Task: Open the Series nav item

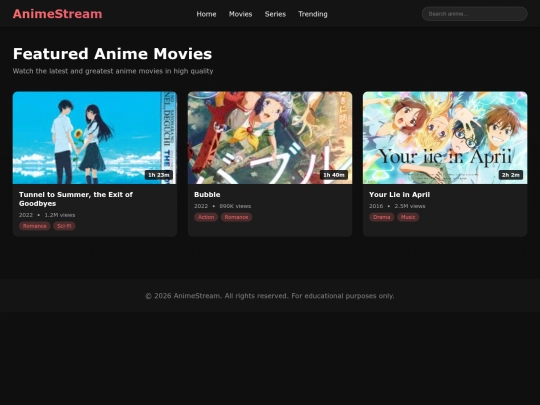Action: (275, 14)
